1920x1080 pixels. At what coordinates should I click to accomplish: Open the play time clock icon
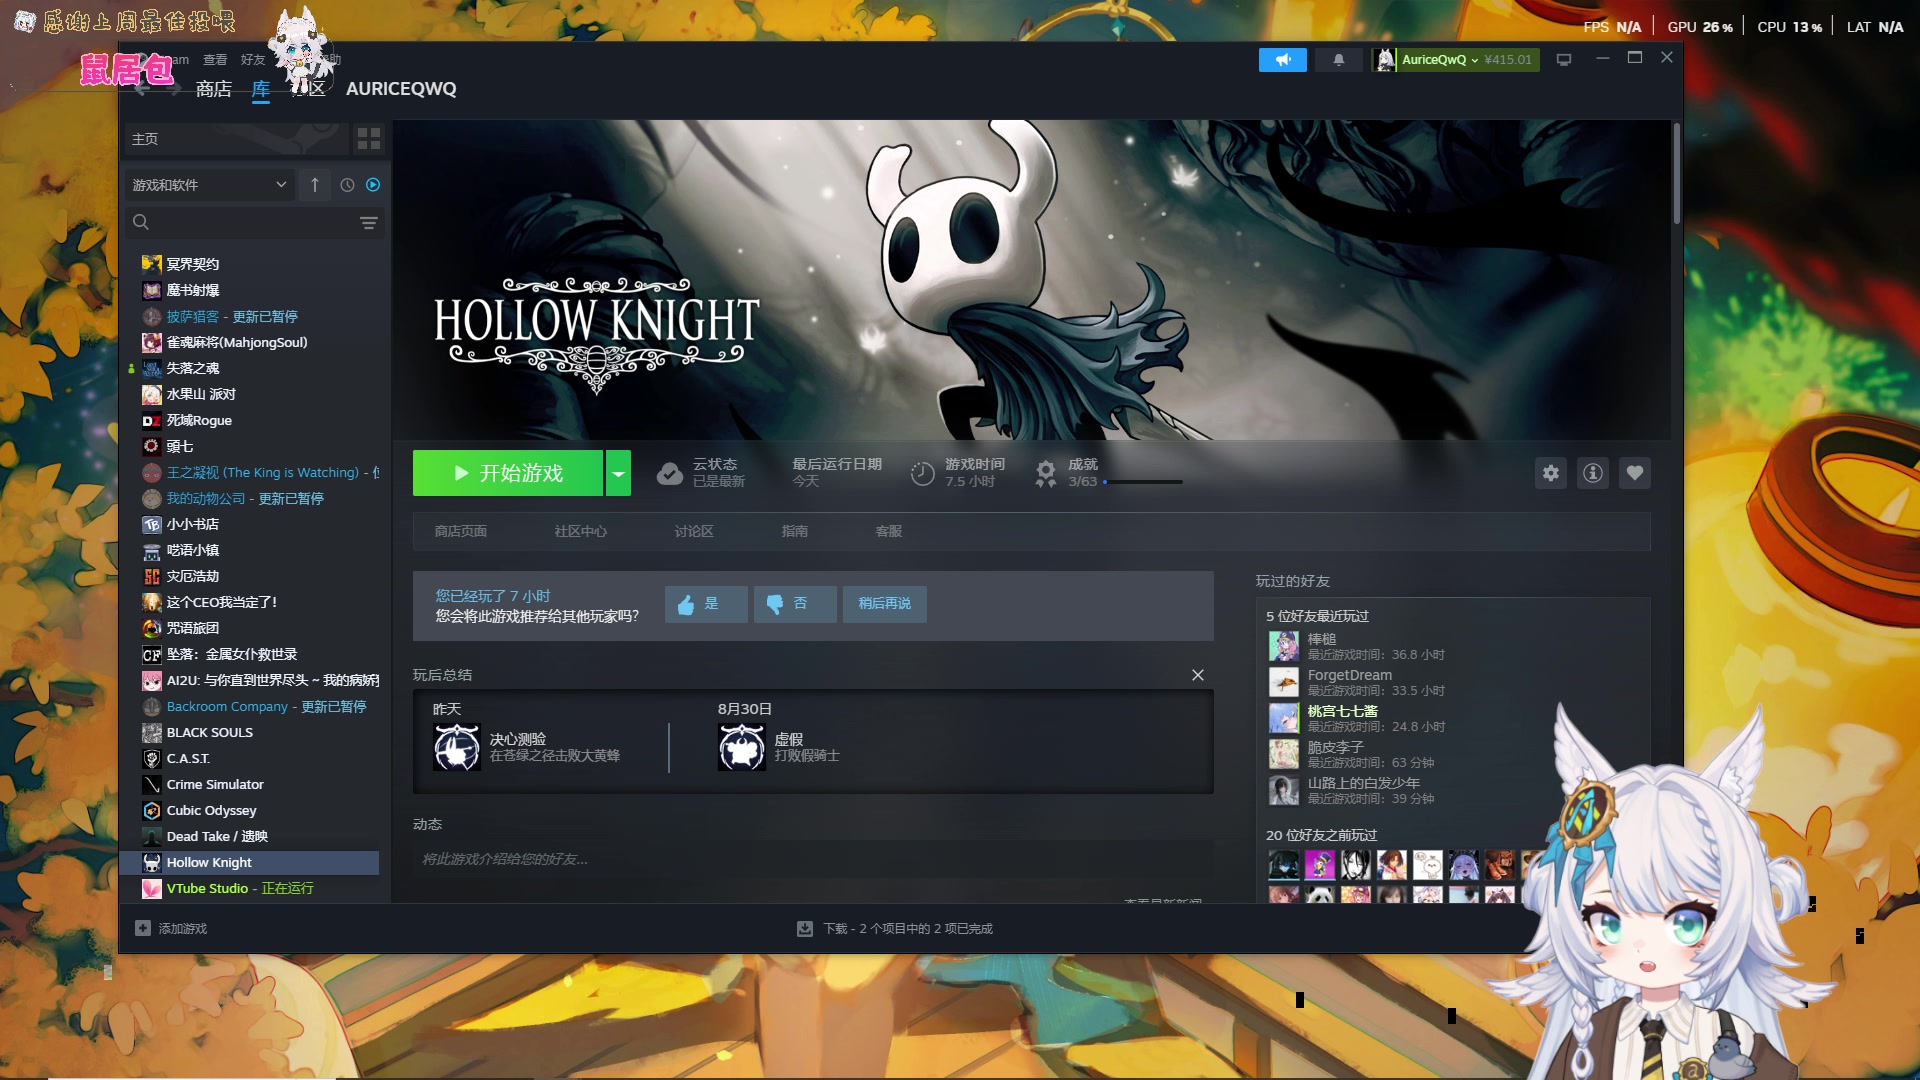pyautogui.click(x=922, y=473)
